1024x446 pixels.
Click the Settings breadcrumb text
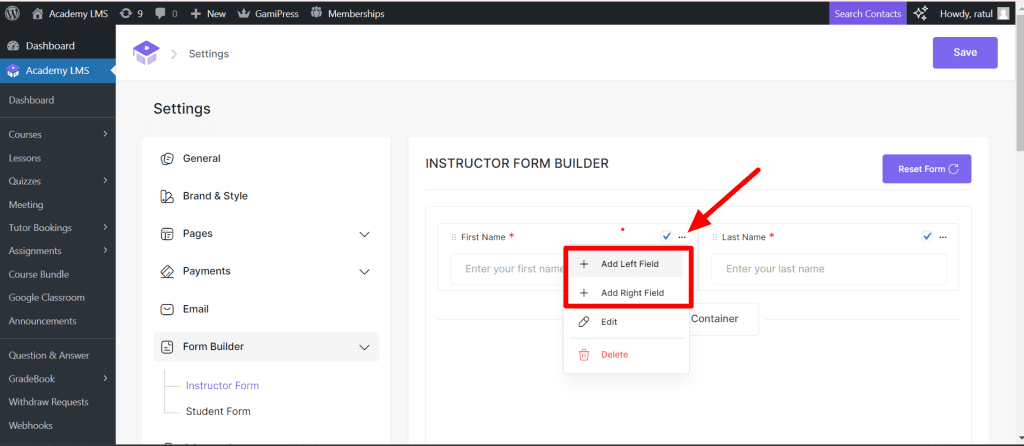[x=209, y=54]
